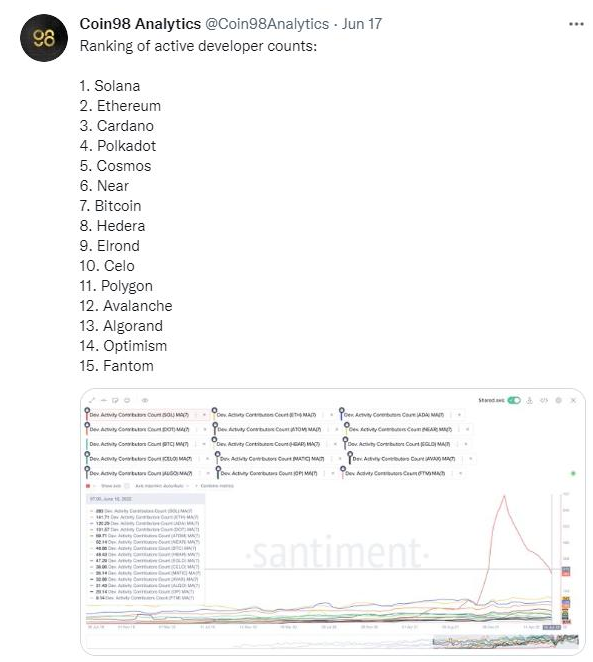Toggle the eye visibility icon in the chart toolbar
This screenshot has width=593, height=662.
[145, 400]
